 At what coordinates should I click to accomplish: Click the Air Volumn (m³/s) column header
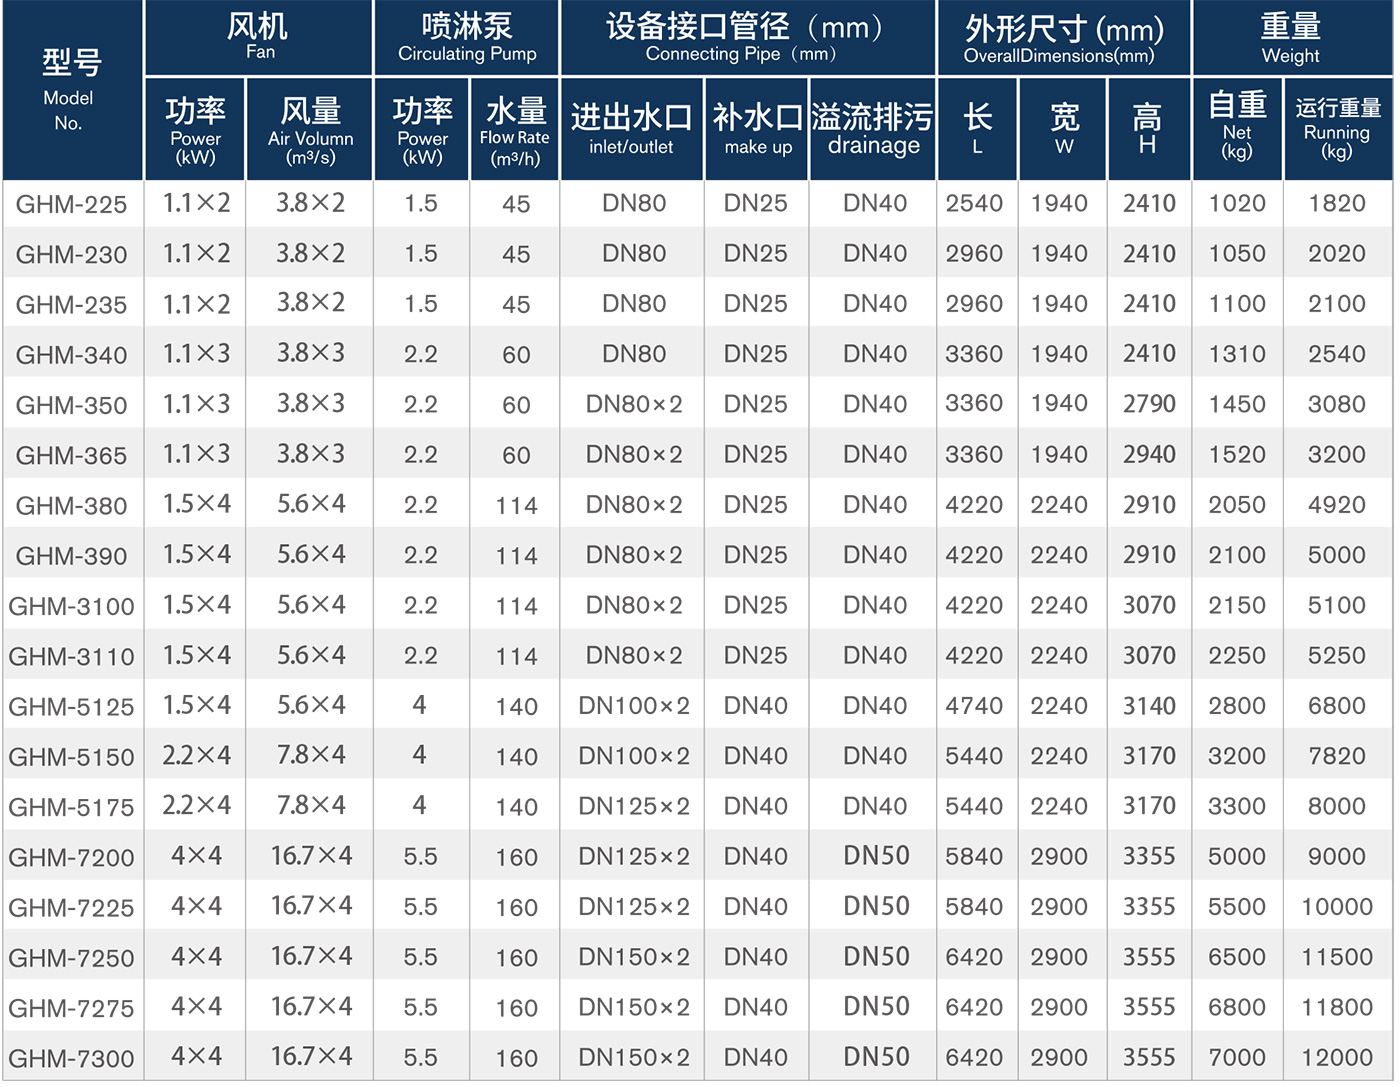310,129
